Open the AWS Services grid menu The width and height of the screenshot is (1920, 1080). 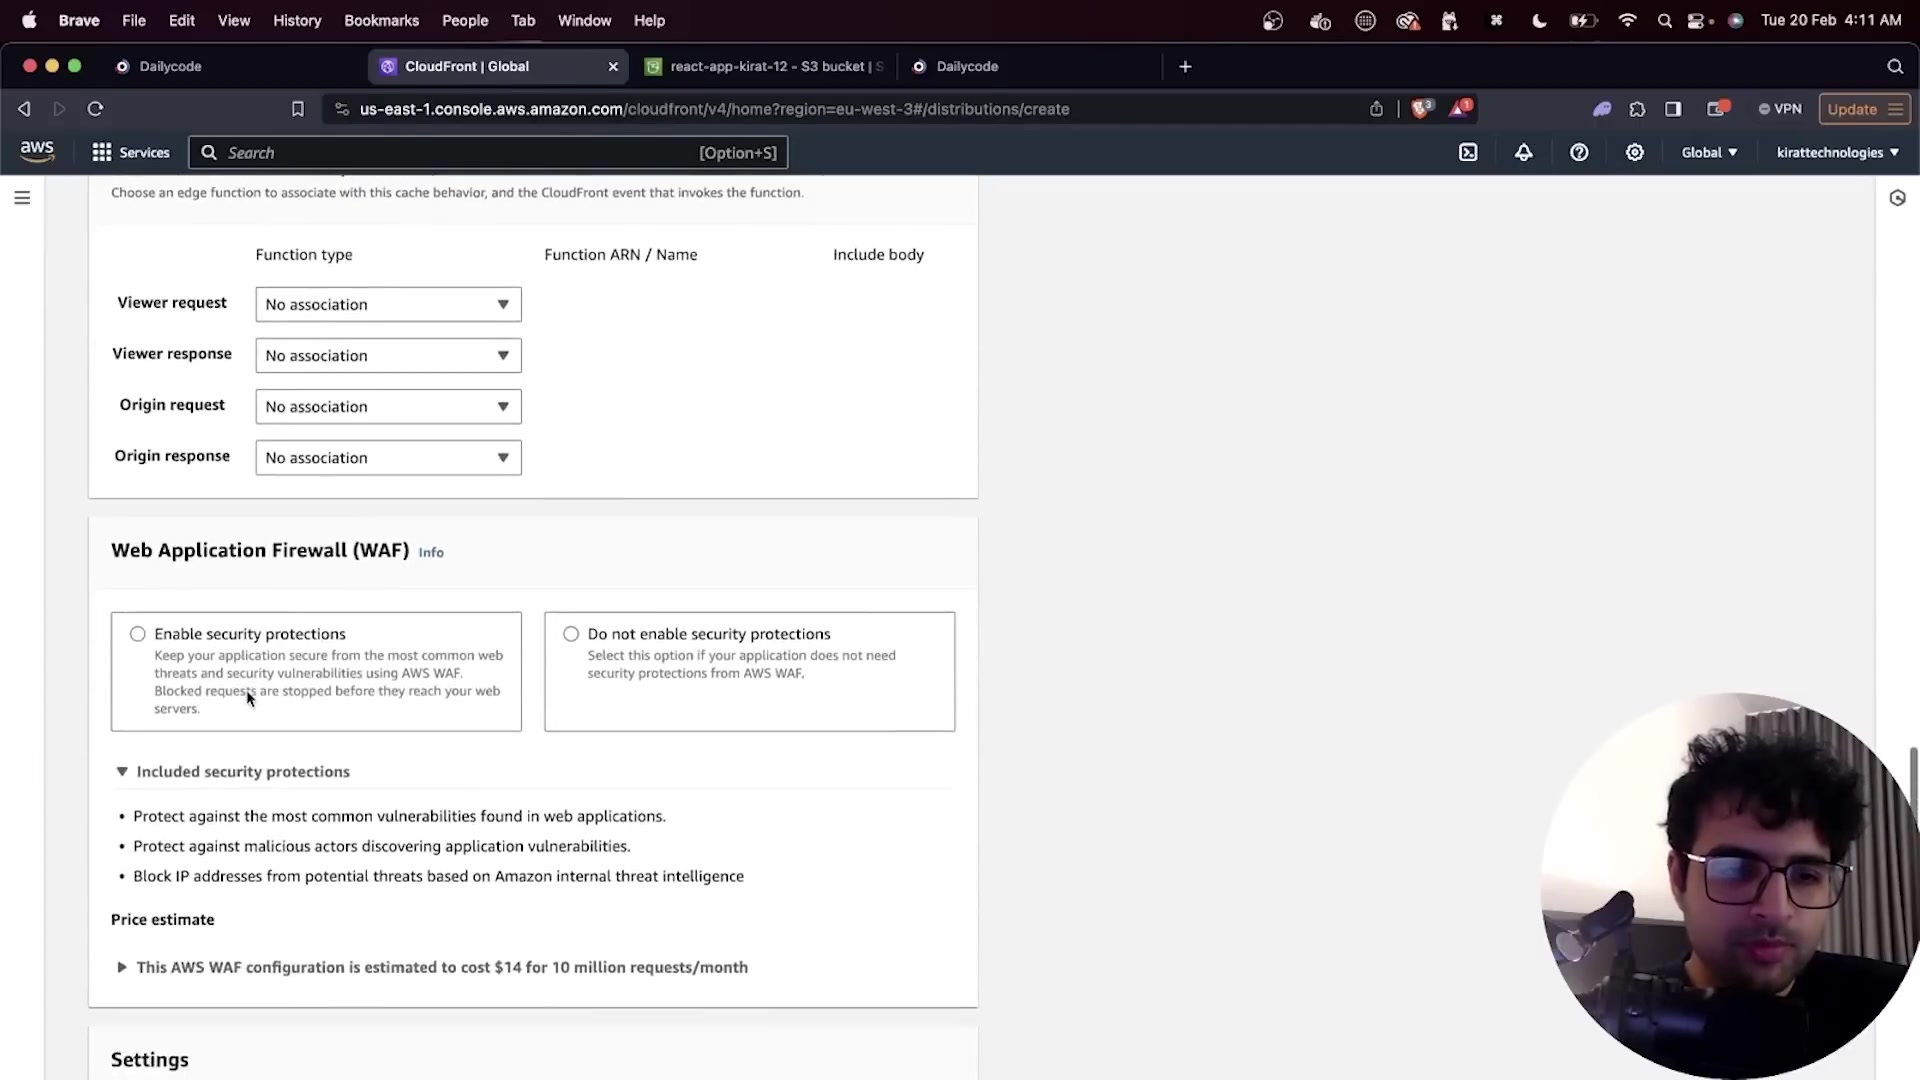(131, 152)
